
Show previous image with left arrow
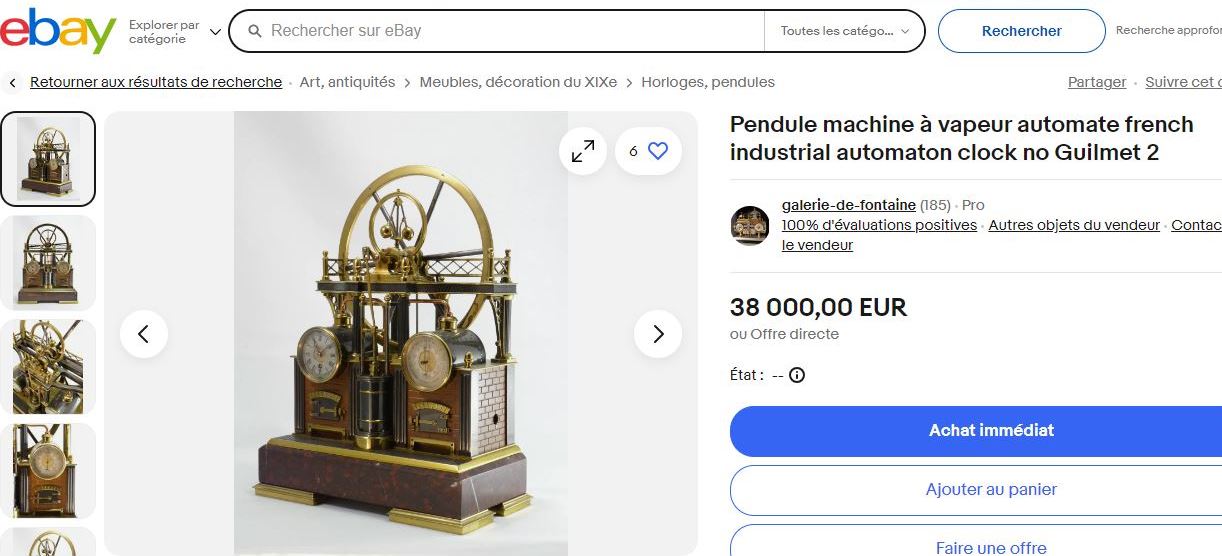[x=144, y=334]
